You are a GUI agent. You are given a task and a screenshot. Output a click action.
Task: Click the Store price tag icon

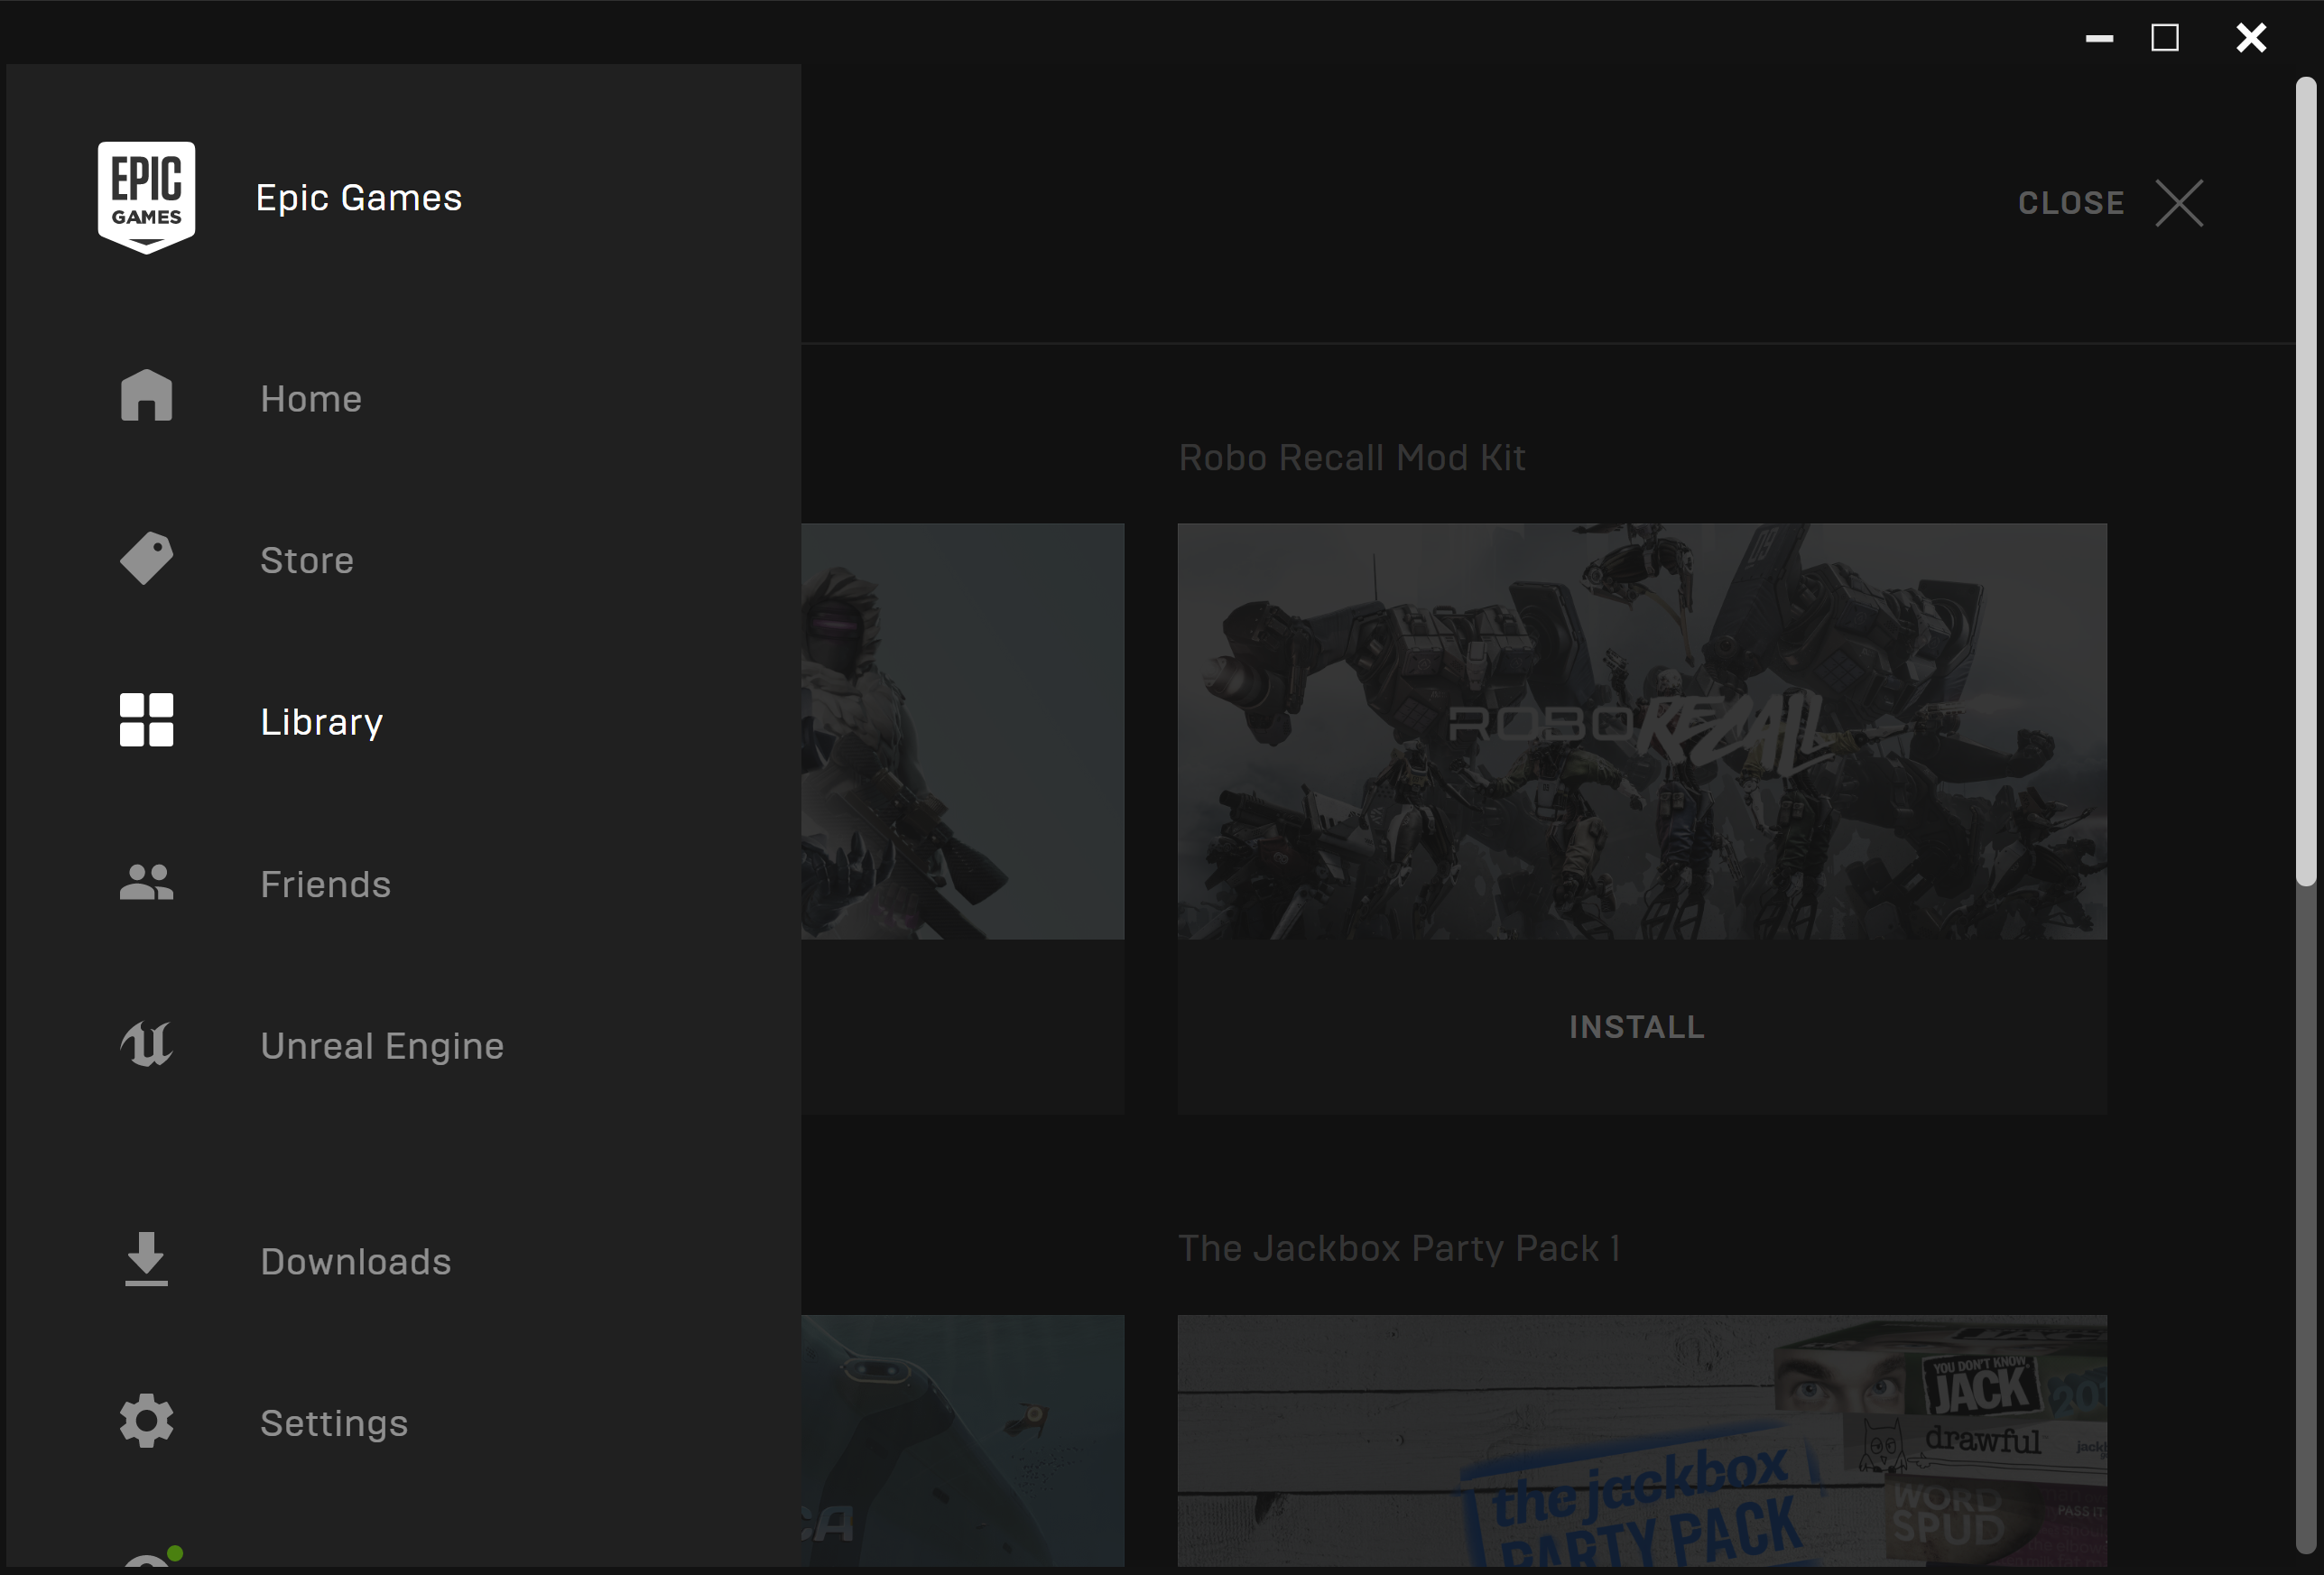click(146, 558)
